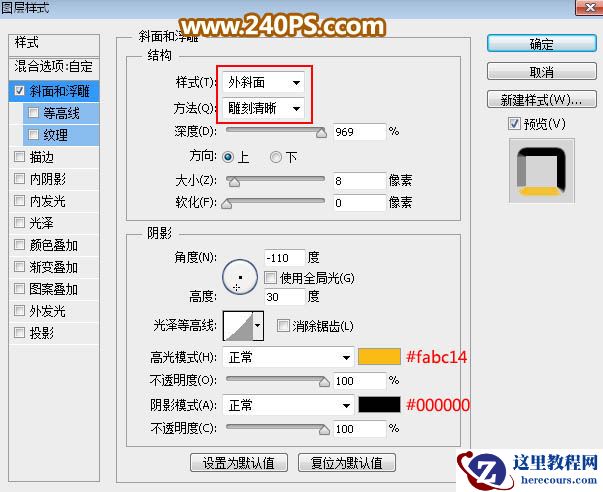Open the 方法(Q) dropdown showing 雕刻清晰
Screen dimensions: 603x492
[263, 108]
